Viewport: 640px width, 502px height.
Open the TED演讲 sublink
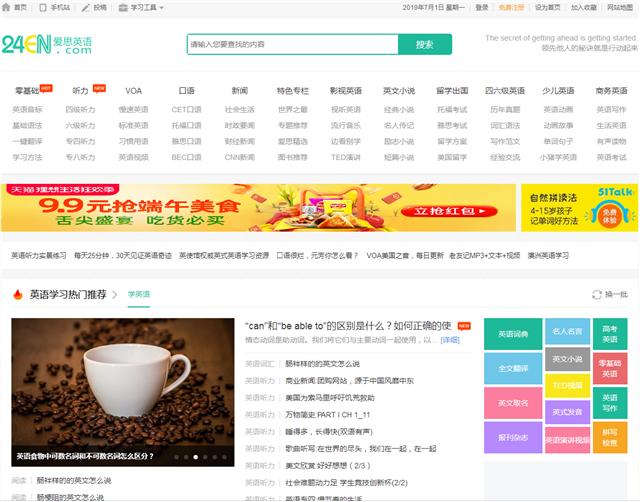click(x=346, y=157)
